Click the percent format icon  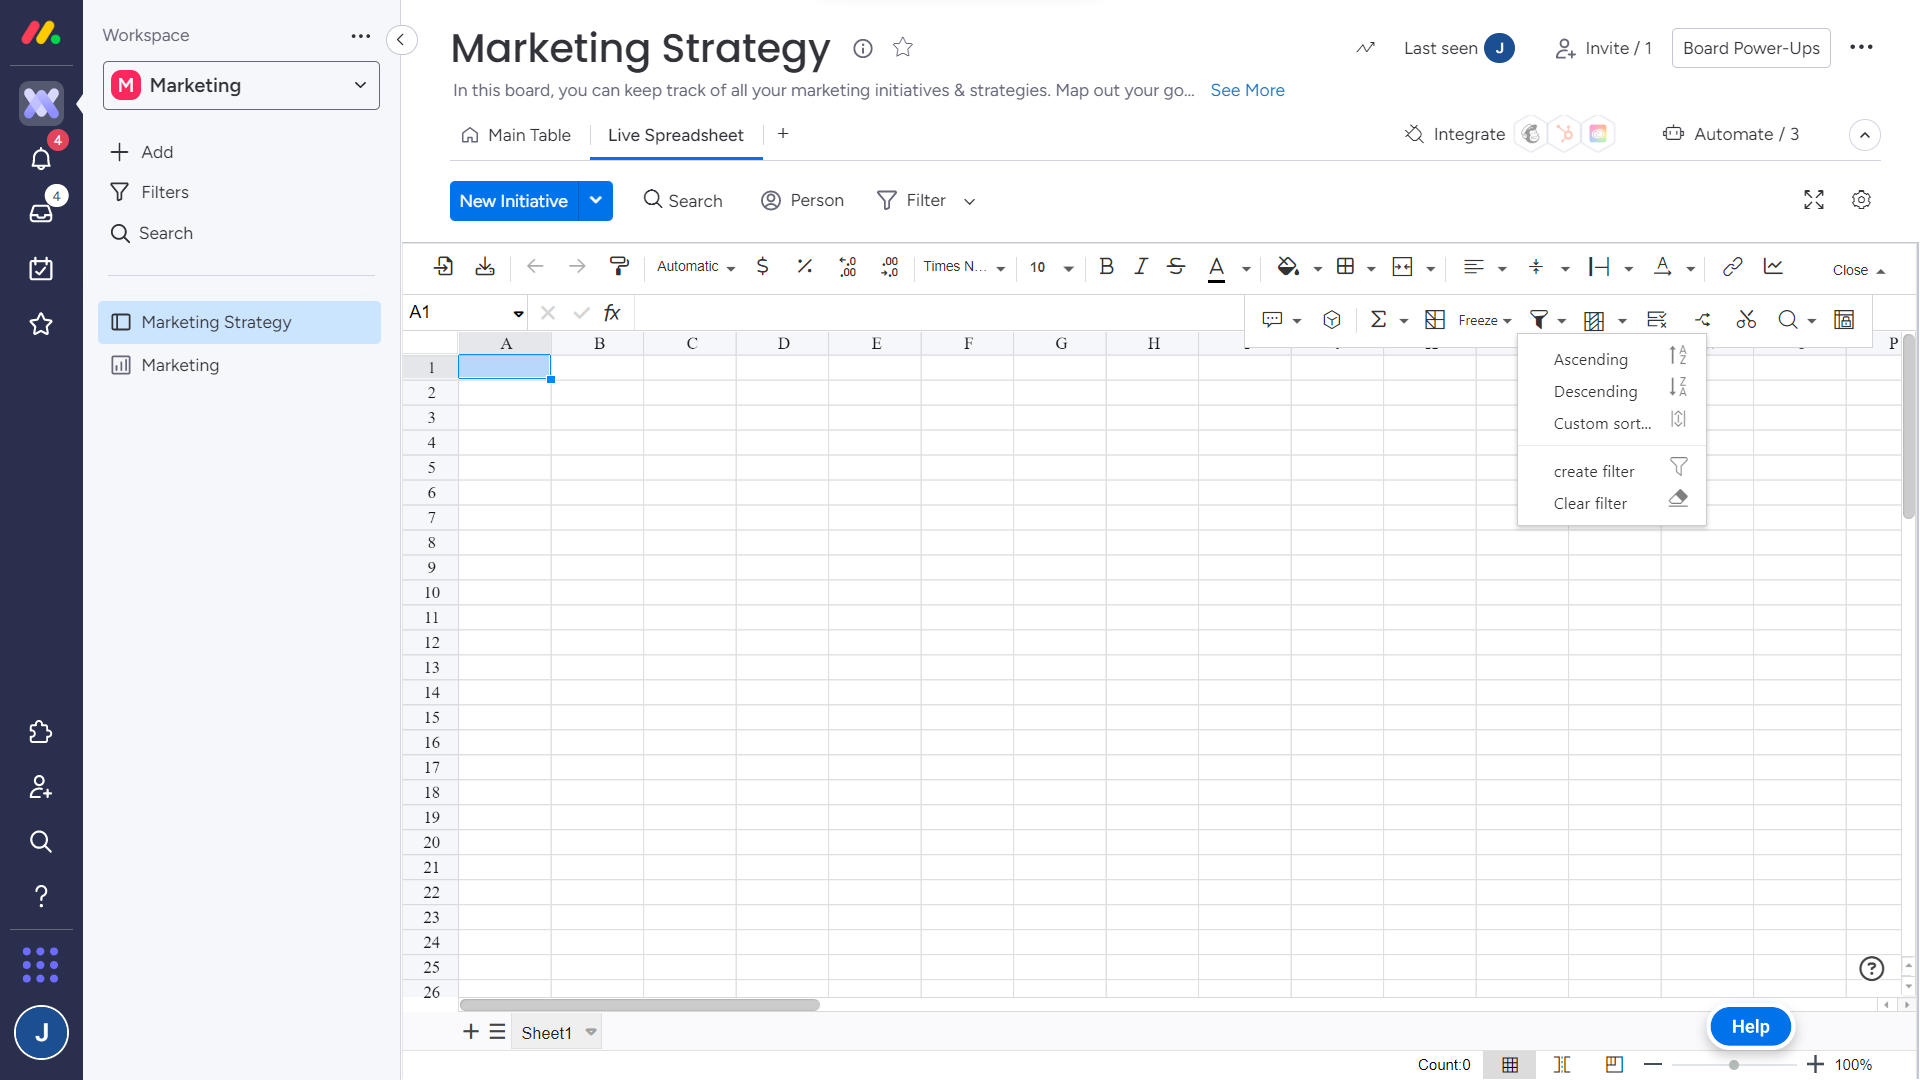coord(804,266)
